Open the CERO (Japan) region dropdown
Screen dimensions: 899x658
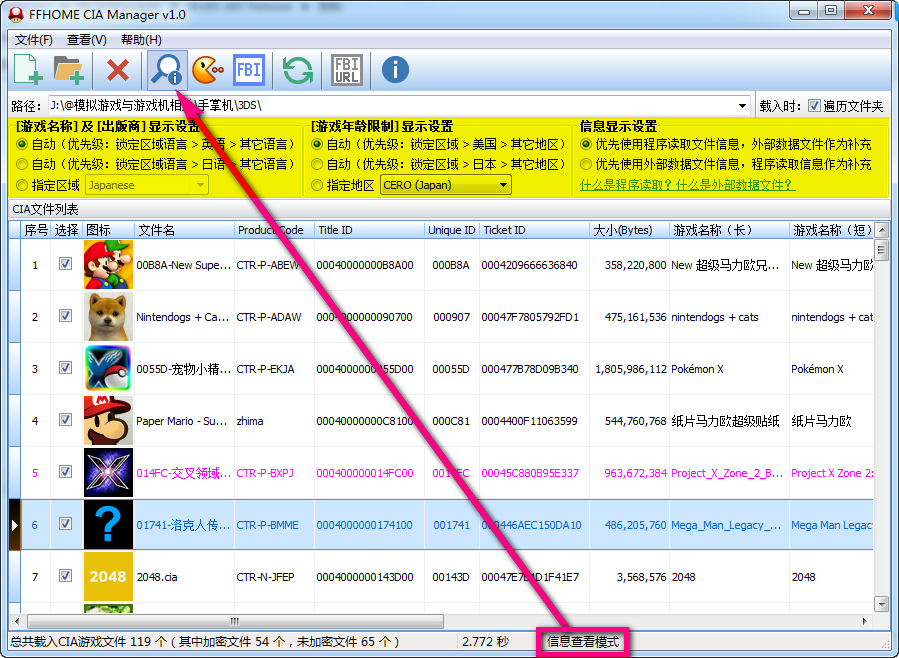[x=503, y=185]
